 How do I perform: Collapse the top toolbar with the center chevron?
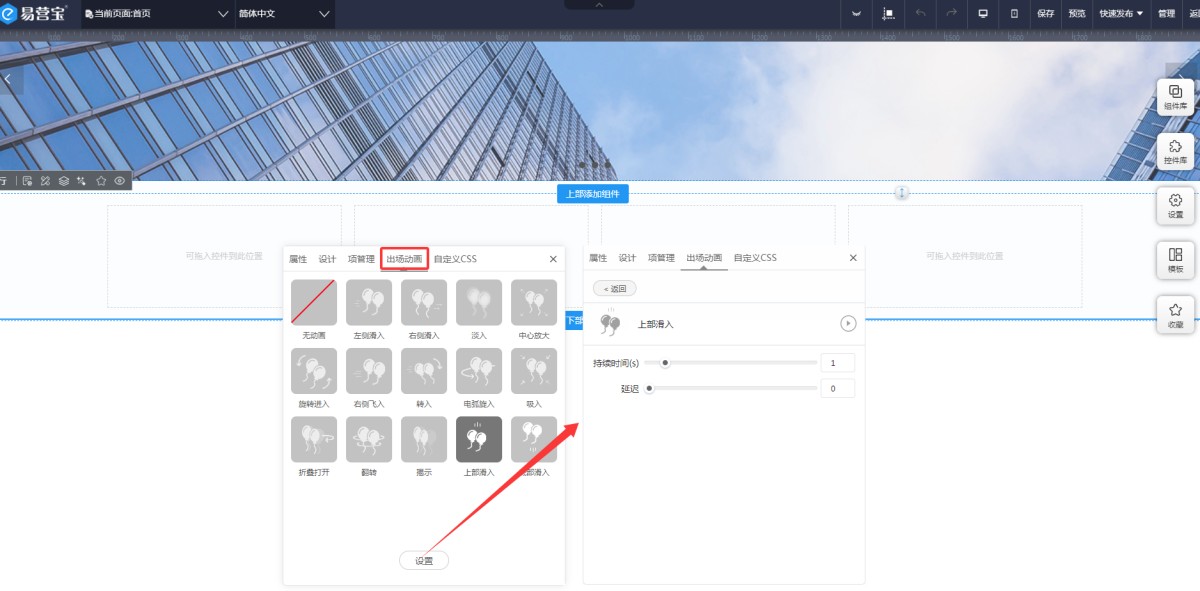pyautogui.click(x=599, y=5)
